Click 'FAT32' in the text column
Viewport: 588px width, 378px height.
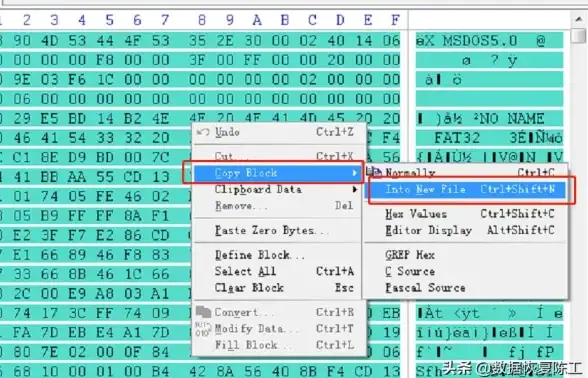point(457,138)
